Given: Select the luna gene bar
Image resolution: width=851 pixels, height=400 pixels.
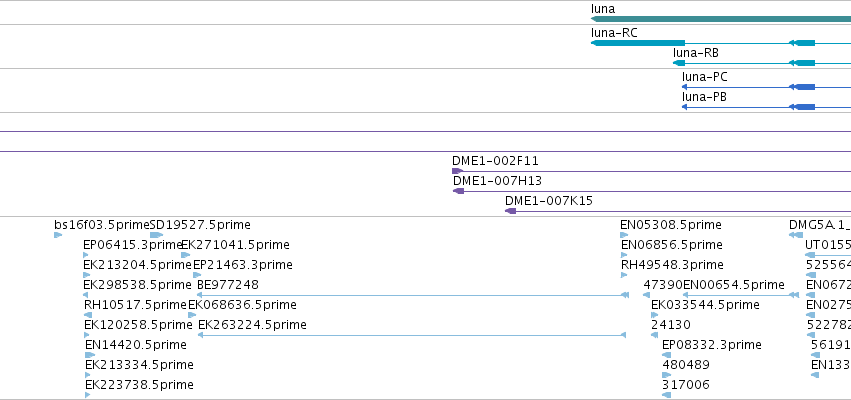Looking at the screenshot, I should [721, 19].
